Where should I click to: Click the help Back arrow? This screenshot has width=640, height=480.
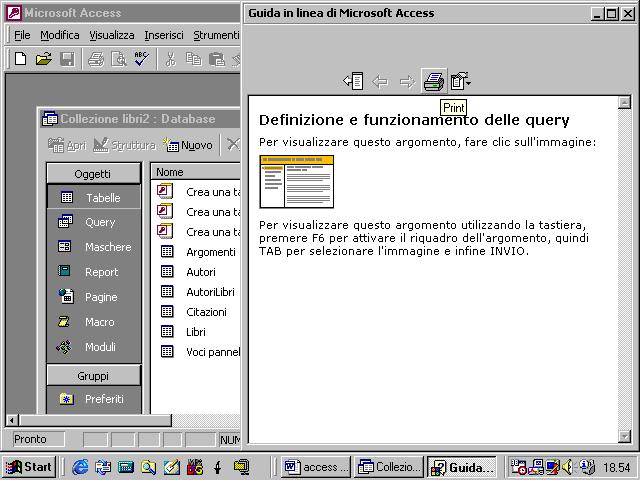coord(380,82)
